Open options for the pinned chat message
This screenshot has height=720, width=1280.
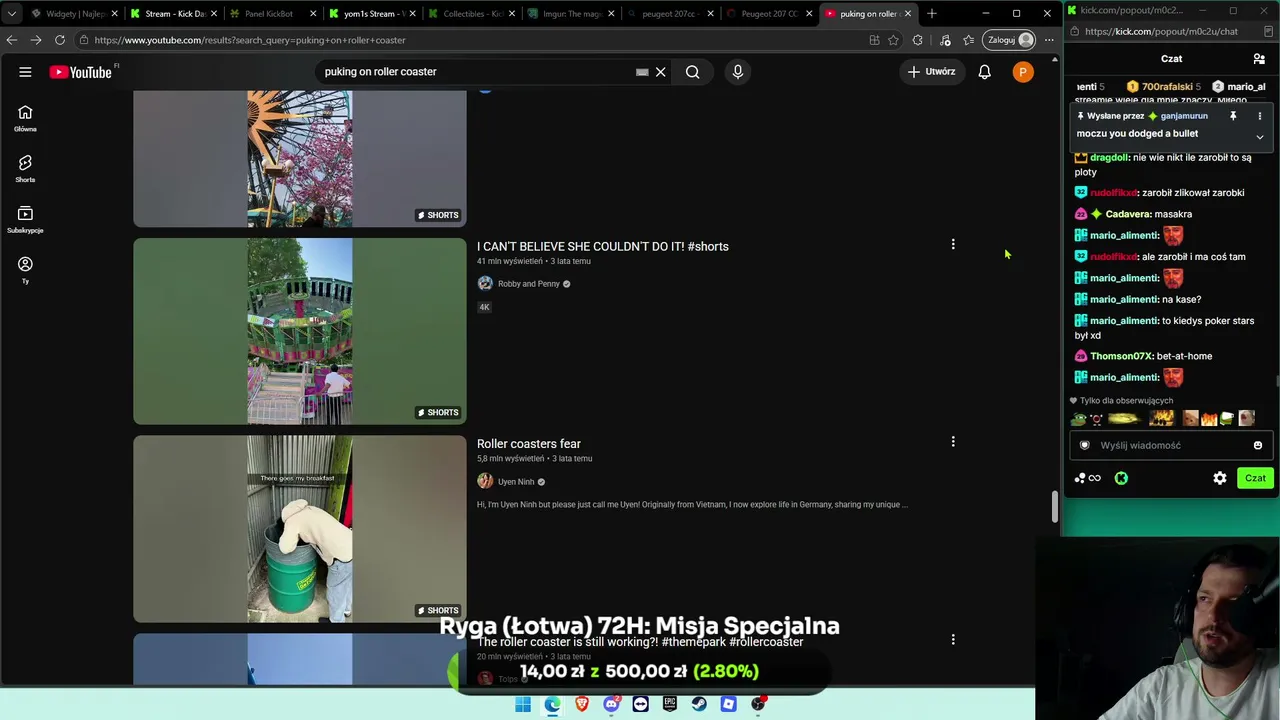(1260, 116)
